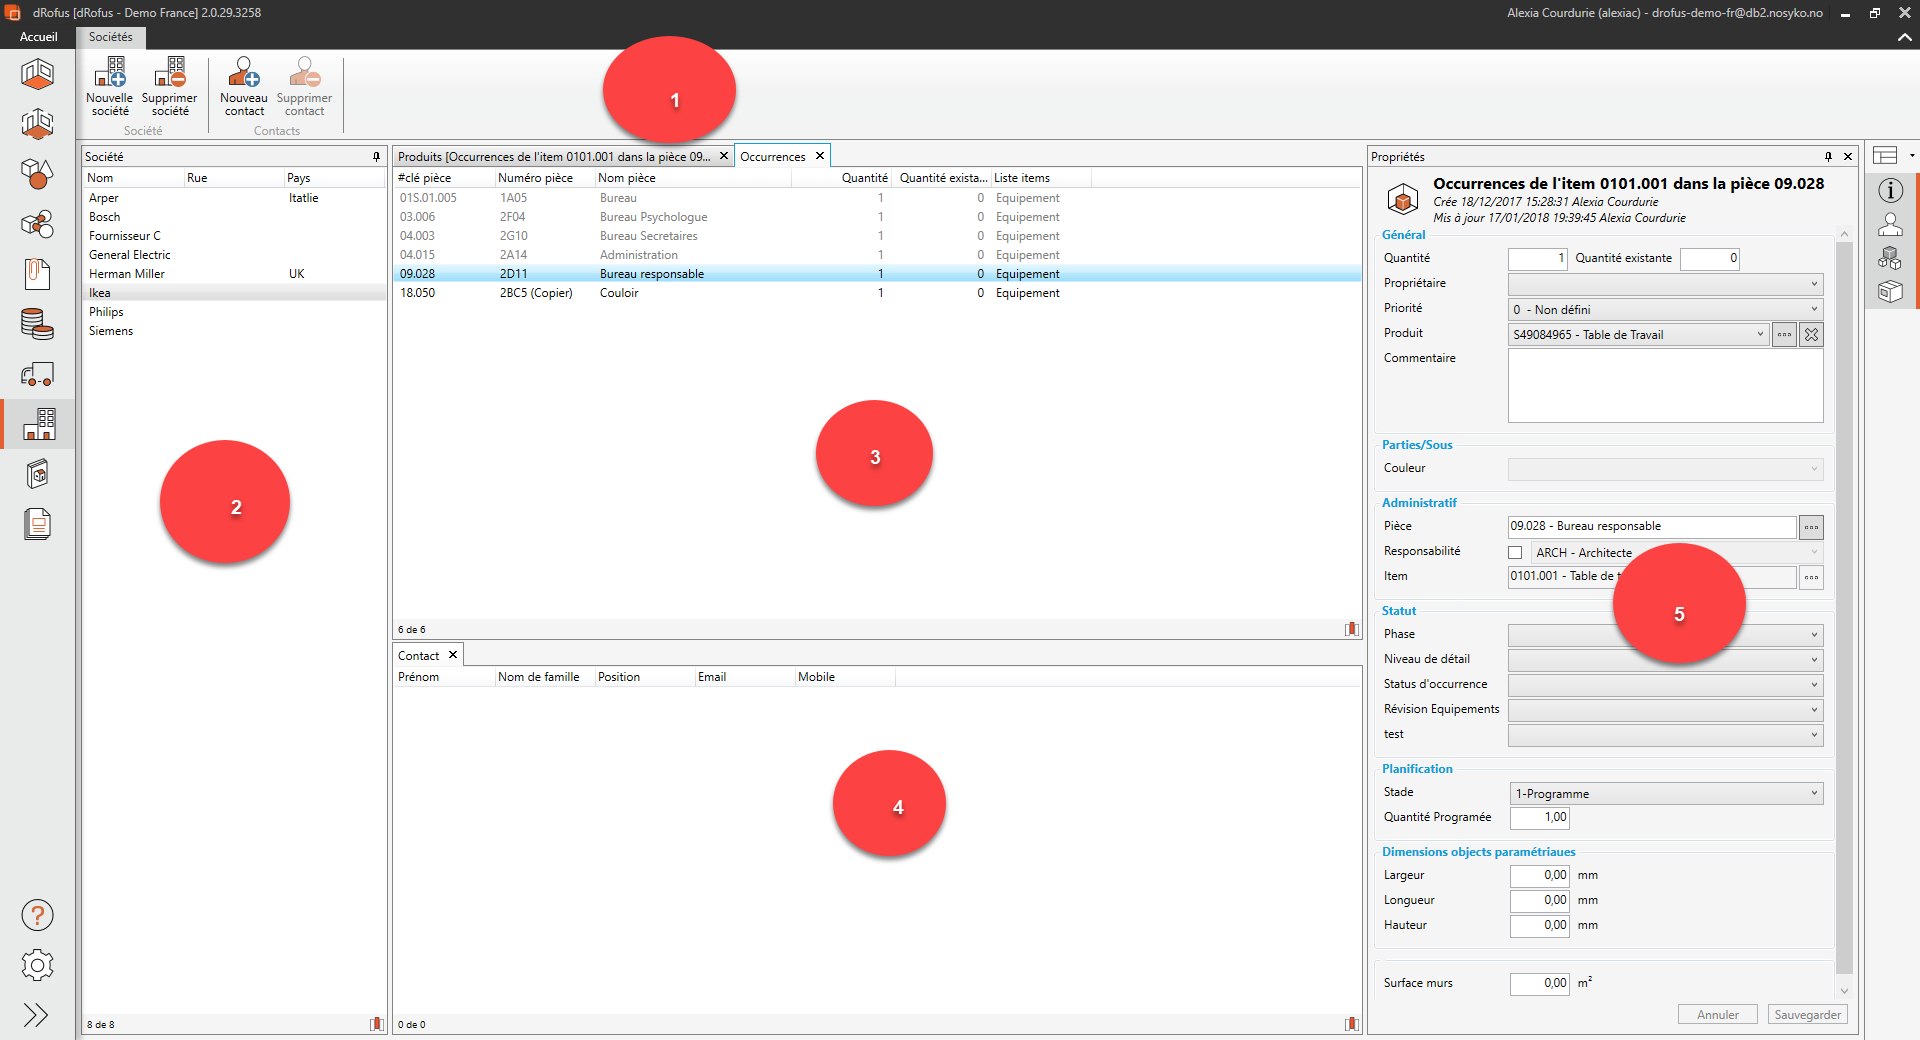Click the Nouvelle société icon
The width and height of the screenshot is (1920, 1040).
coord(109,73)
